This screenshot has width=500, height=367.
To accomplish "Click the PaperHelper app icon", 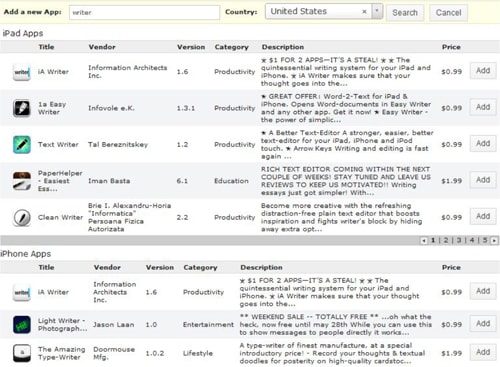I will tap(22, 181).
